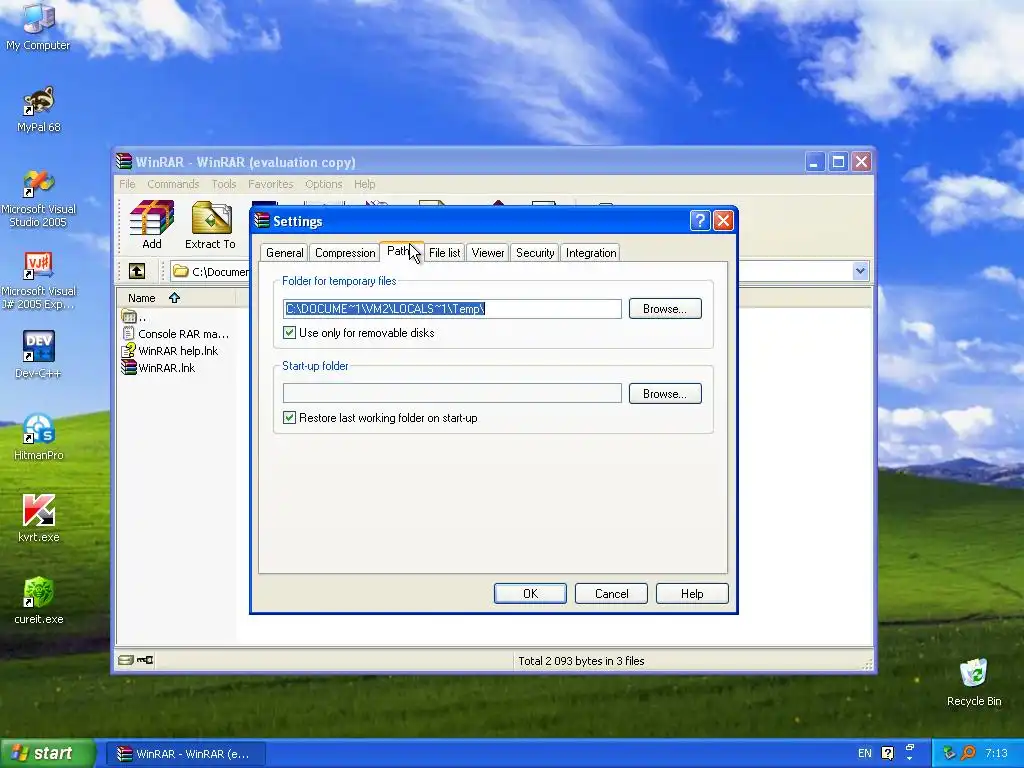This screenshot has height=768, width=1024.
Task: Click the Cancel button in Settings
Action: 611,593
